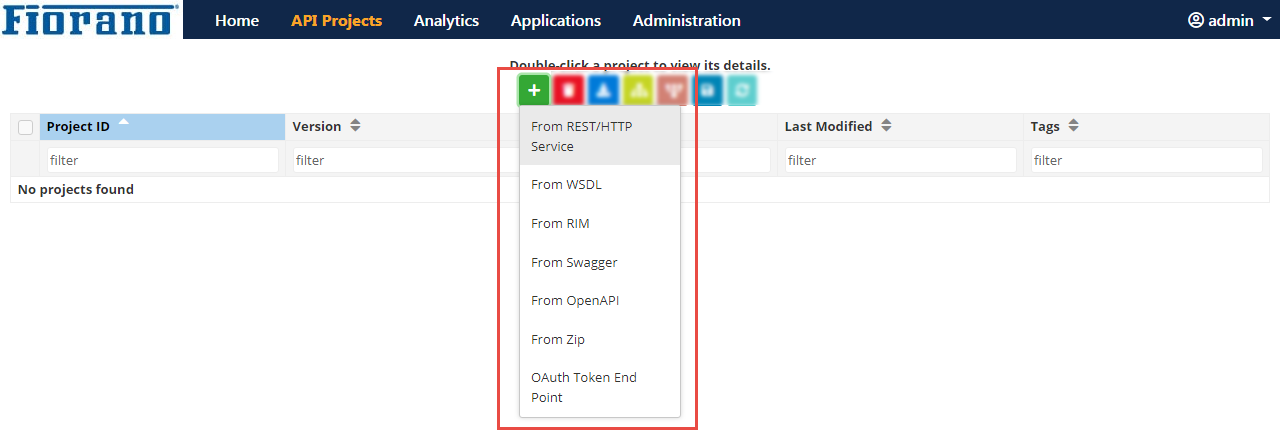Navigate to the Administration tab
This screenshot has width=1280, height=431.
687,20
